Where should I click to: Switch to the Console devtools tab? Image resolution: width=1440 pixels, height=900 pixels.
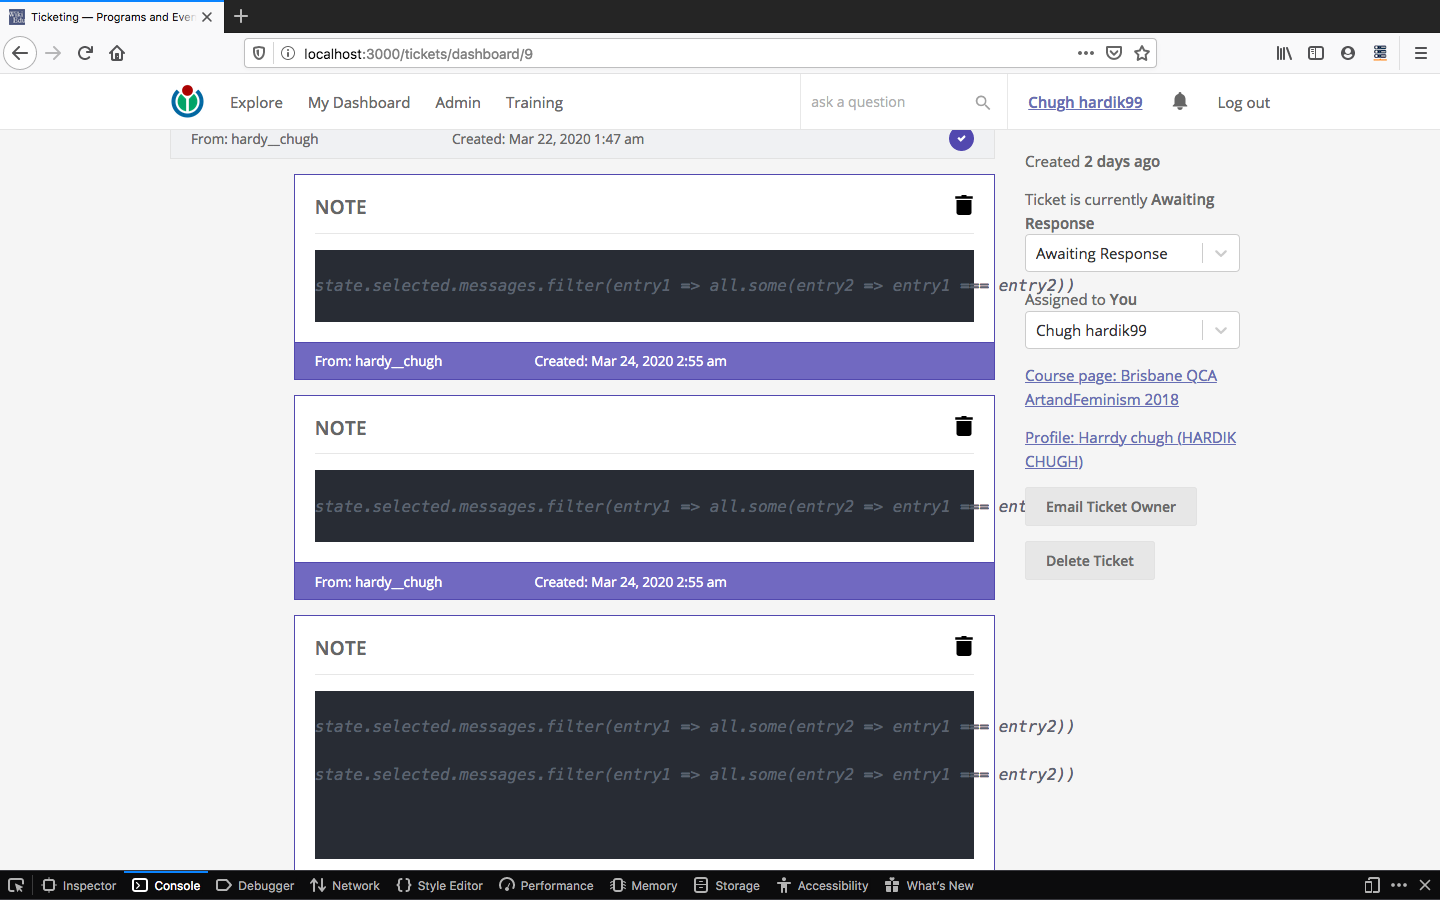pos(166,885)
